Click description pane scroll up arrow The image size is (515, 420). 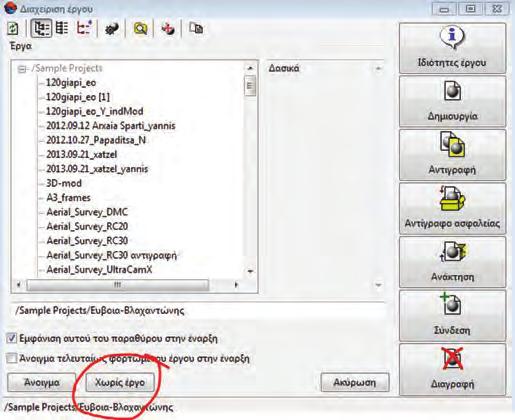coord(378,69)
